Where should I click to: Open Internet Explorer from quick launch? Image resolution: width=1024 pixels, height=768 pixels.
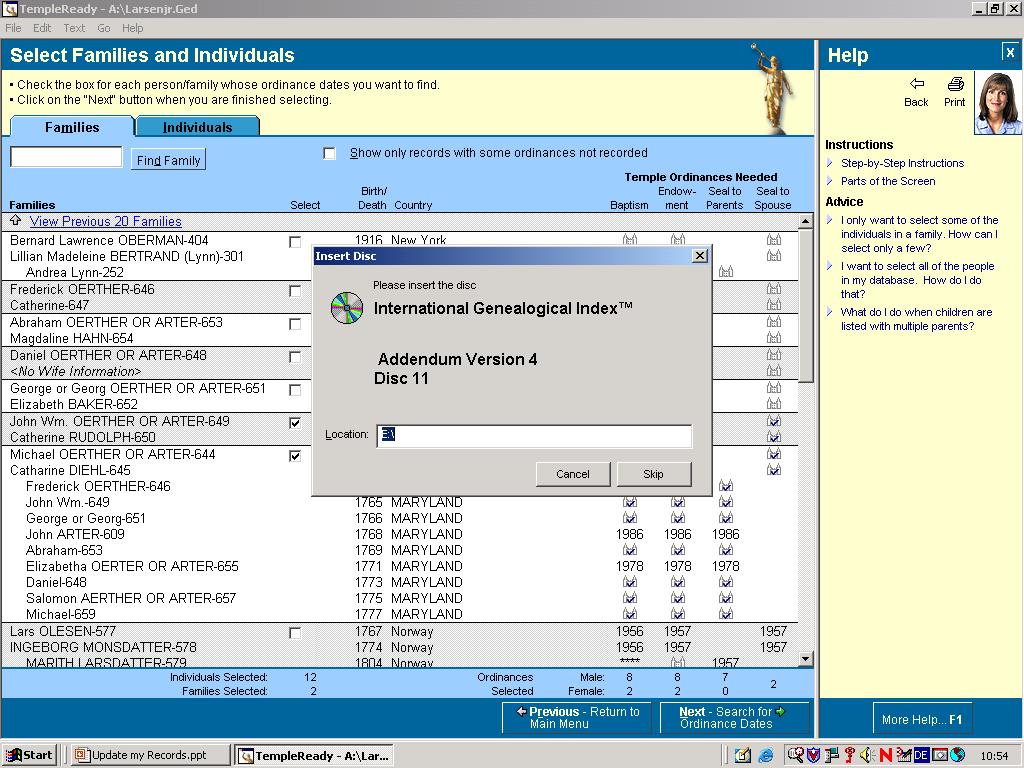coord(765,756)
